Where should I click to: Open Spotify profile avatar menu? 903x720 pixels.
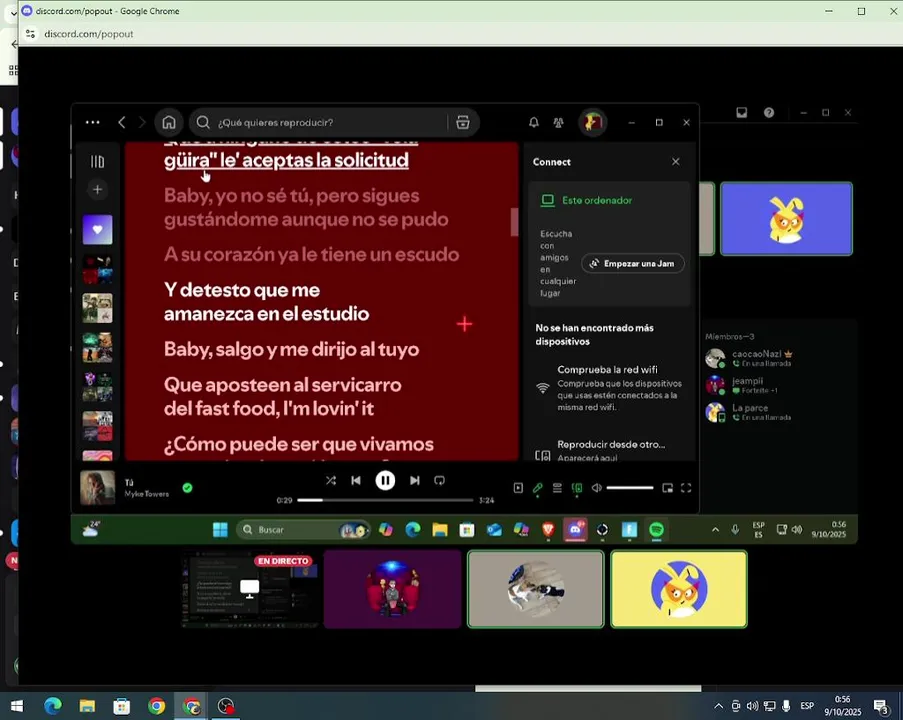tap(592, 122)
